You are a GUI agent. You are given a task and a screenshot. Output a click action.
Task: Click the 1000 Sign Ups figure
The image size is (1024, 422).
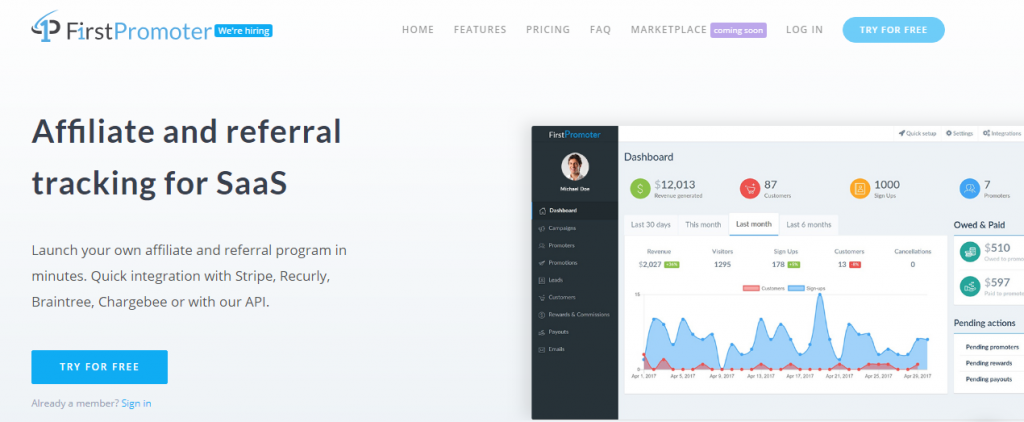887,185
